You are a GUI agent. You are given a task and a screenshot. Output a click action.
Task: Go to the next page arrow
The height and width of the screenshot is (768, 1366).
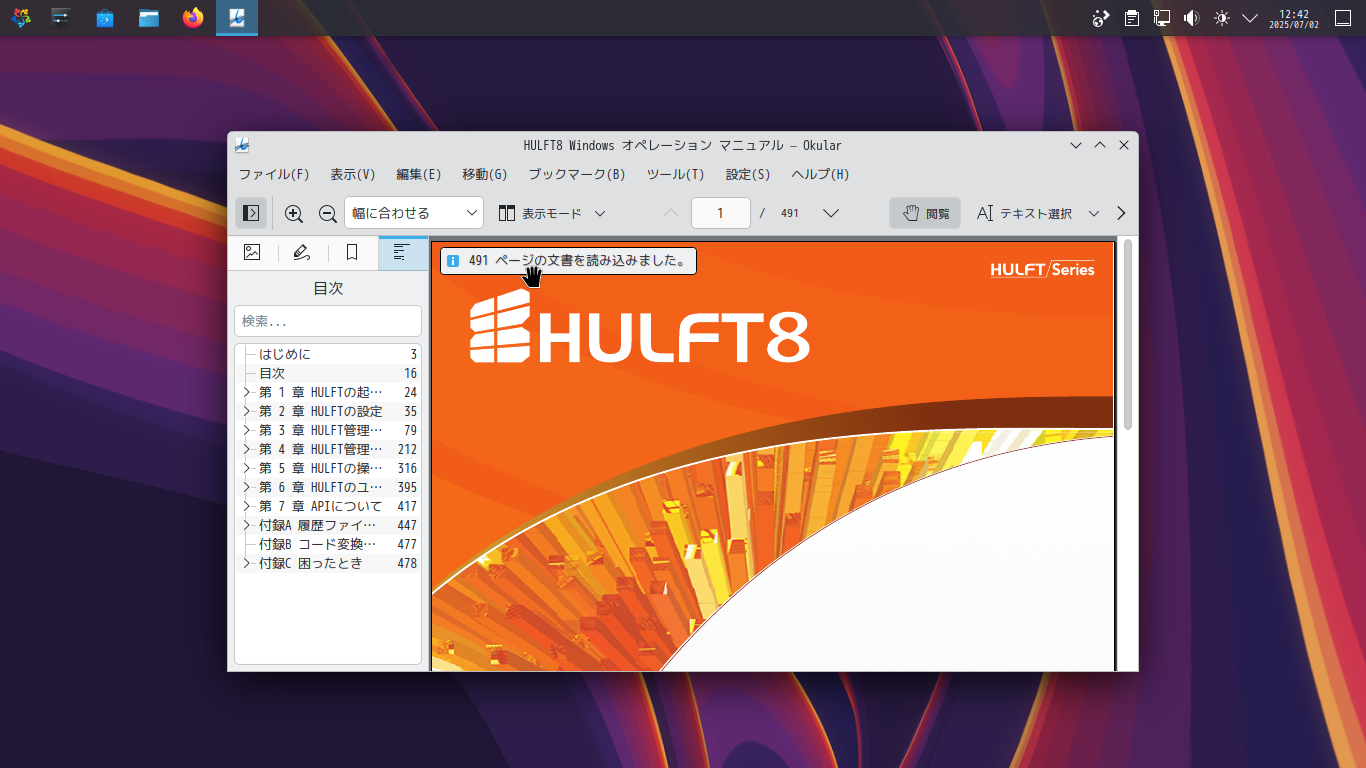830,213
